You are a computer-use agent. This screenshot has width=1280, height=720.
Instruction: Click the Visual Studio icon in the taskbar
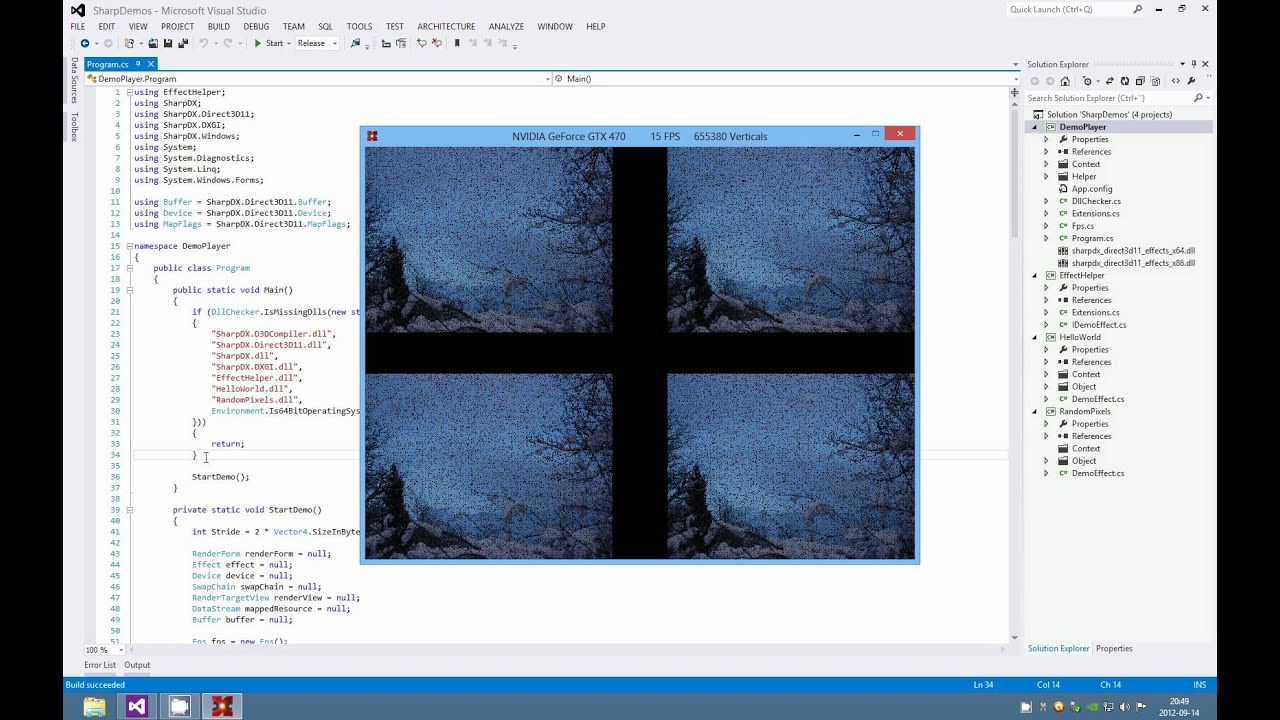(137, 706)
